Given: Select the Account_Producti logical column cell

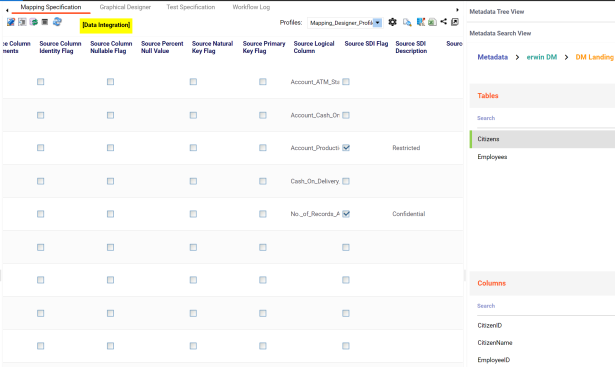Looking at the screenshot, I should point(315,148).
